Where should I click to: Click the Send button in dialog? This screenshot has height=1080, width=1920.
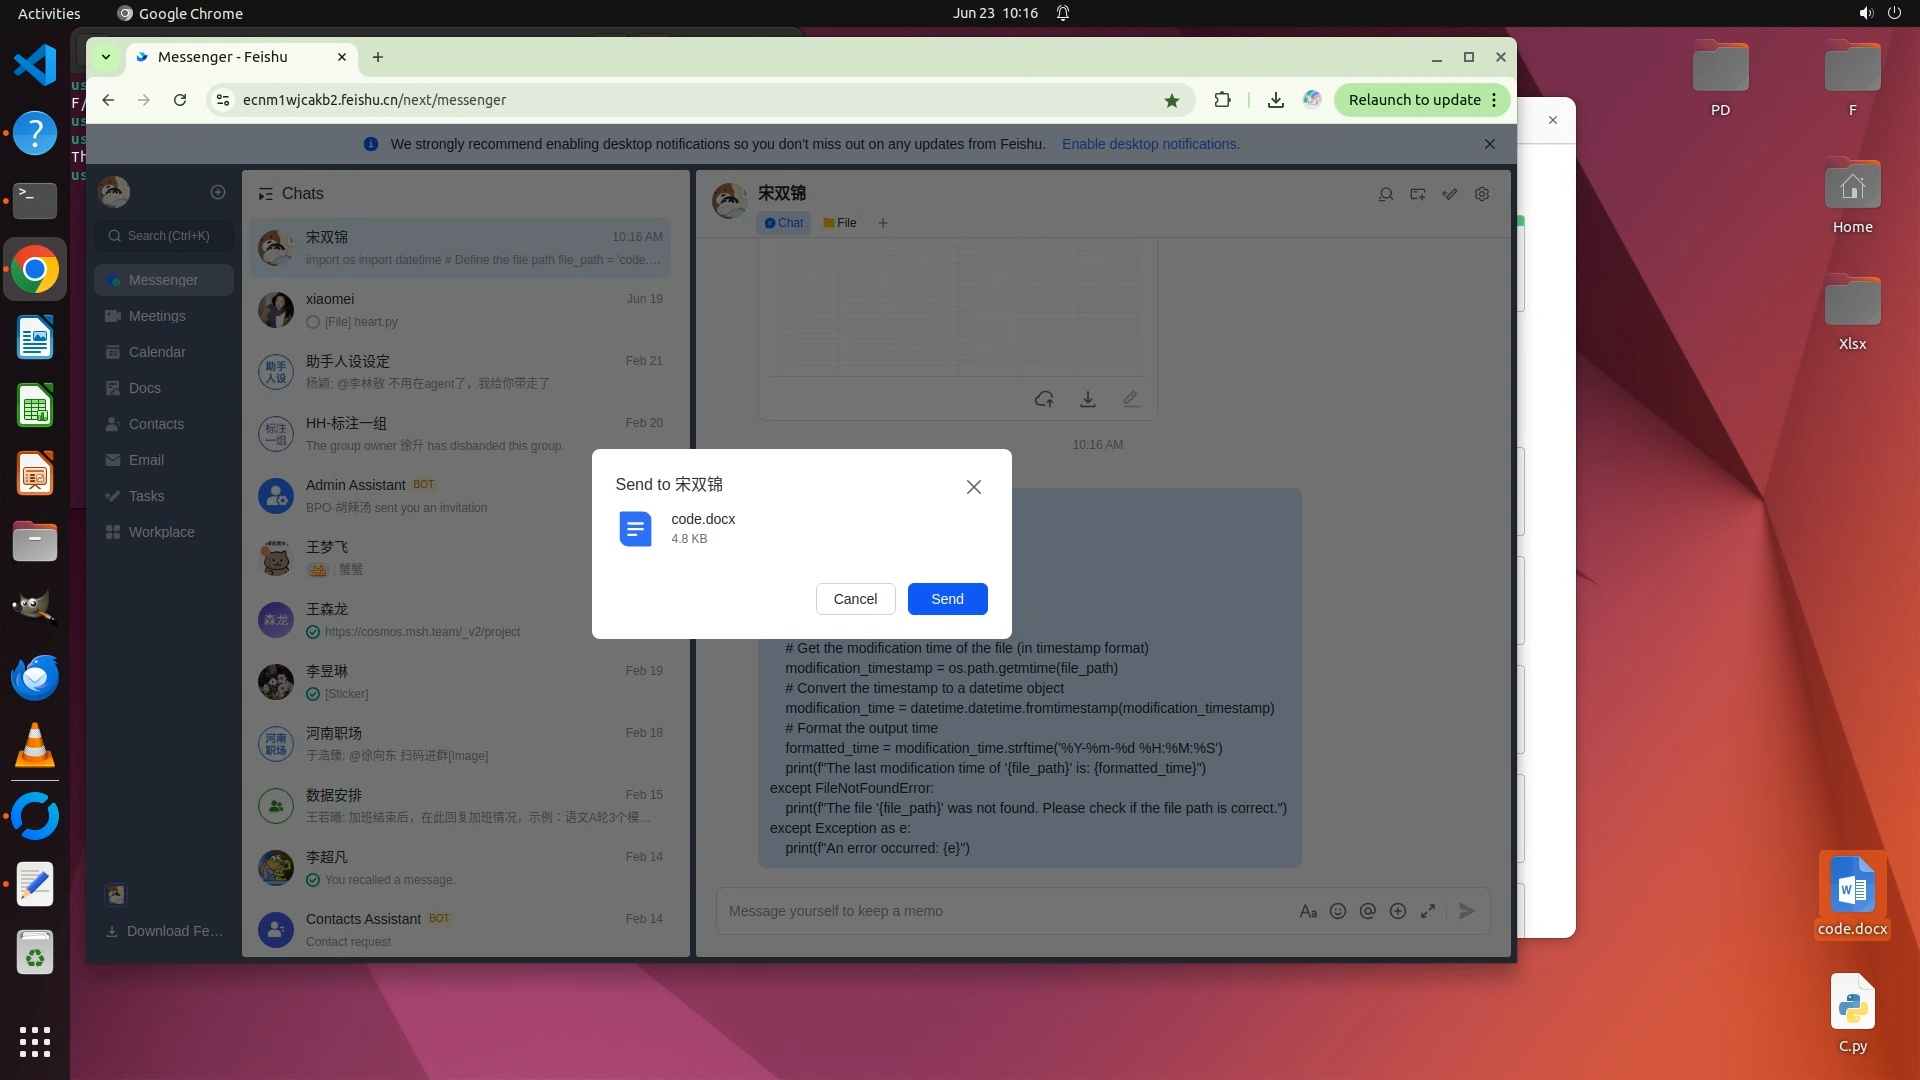pyautogui.click(x=947, y=599)
